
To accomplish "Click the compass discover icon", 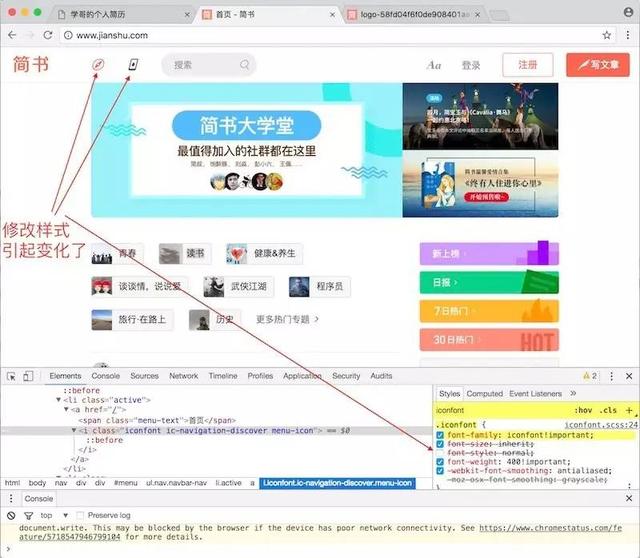I will point(98,64).
